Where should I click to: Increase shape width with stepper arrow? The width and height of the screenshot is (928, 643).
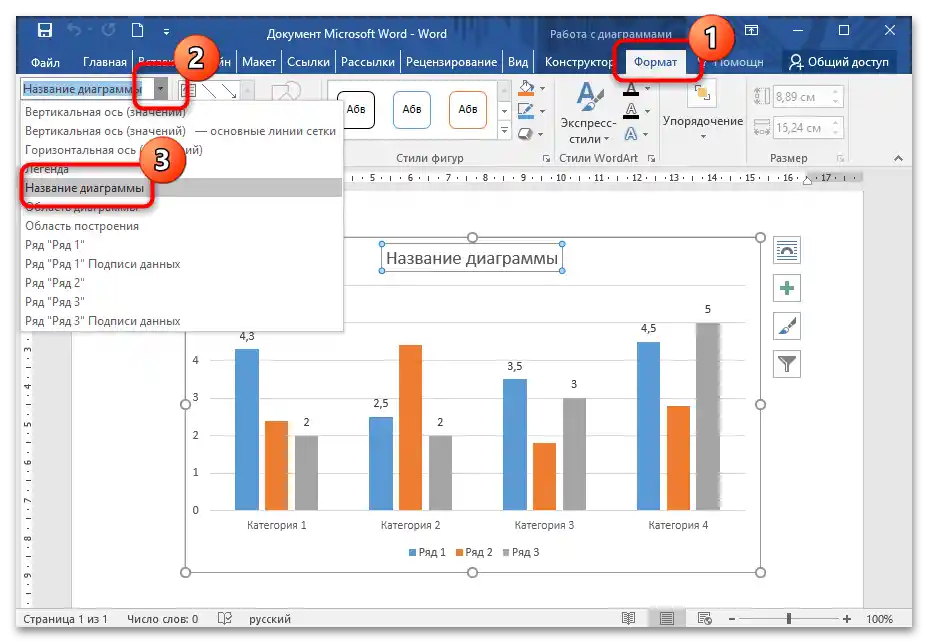pyautogui.click(x=836, y=123)
